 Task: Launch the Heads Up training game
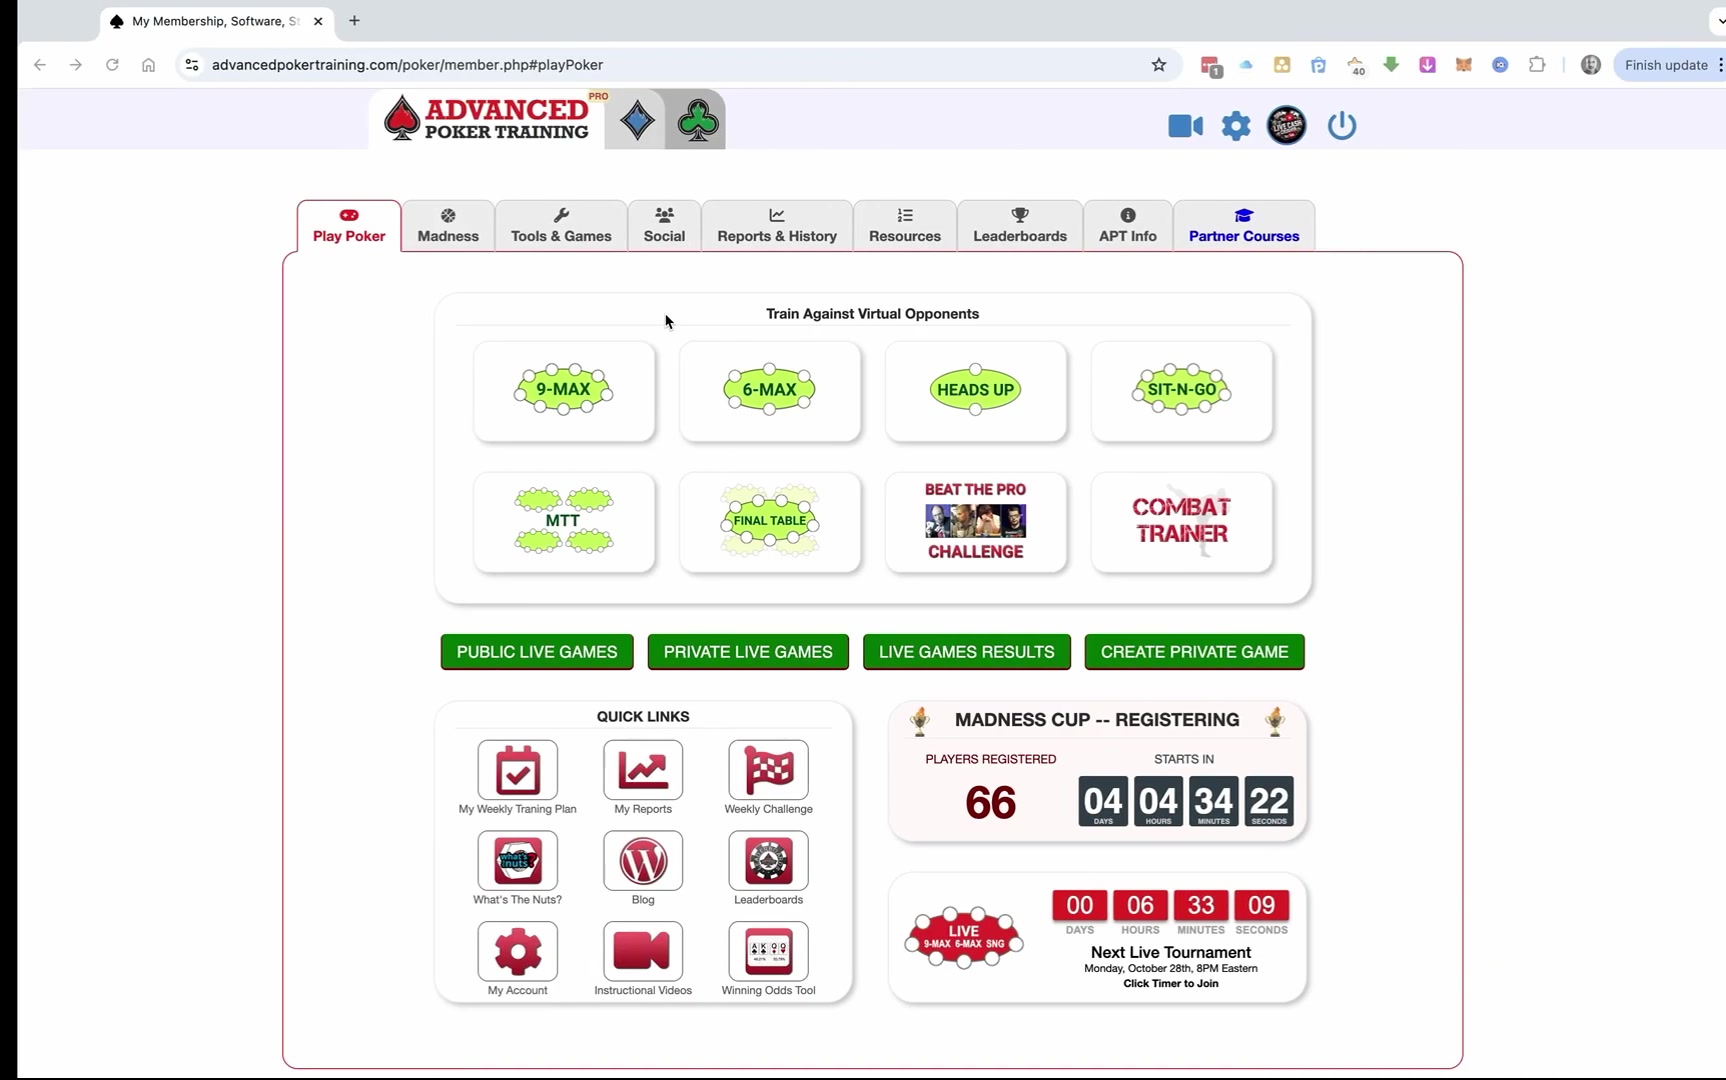tap(976, 391)
